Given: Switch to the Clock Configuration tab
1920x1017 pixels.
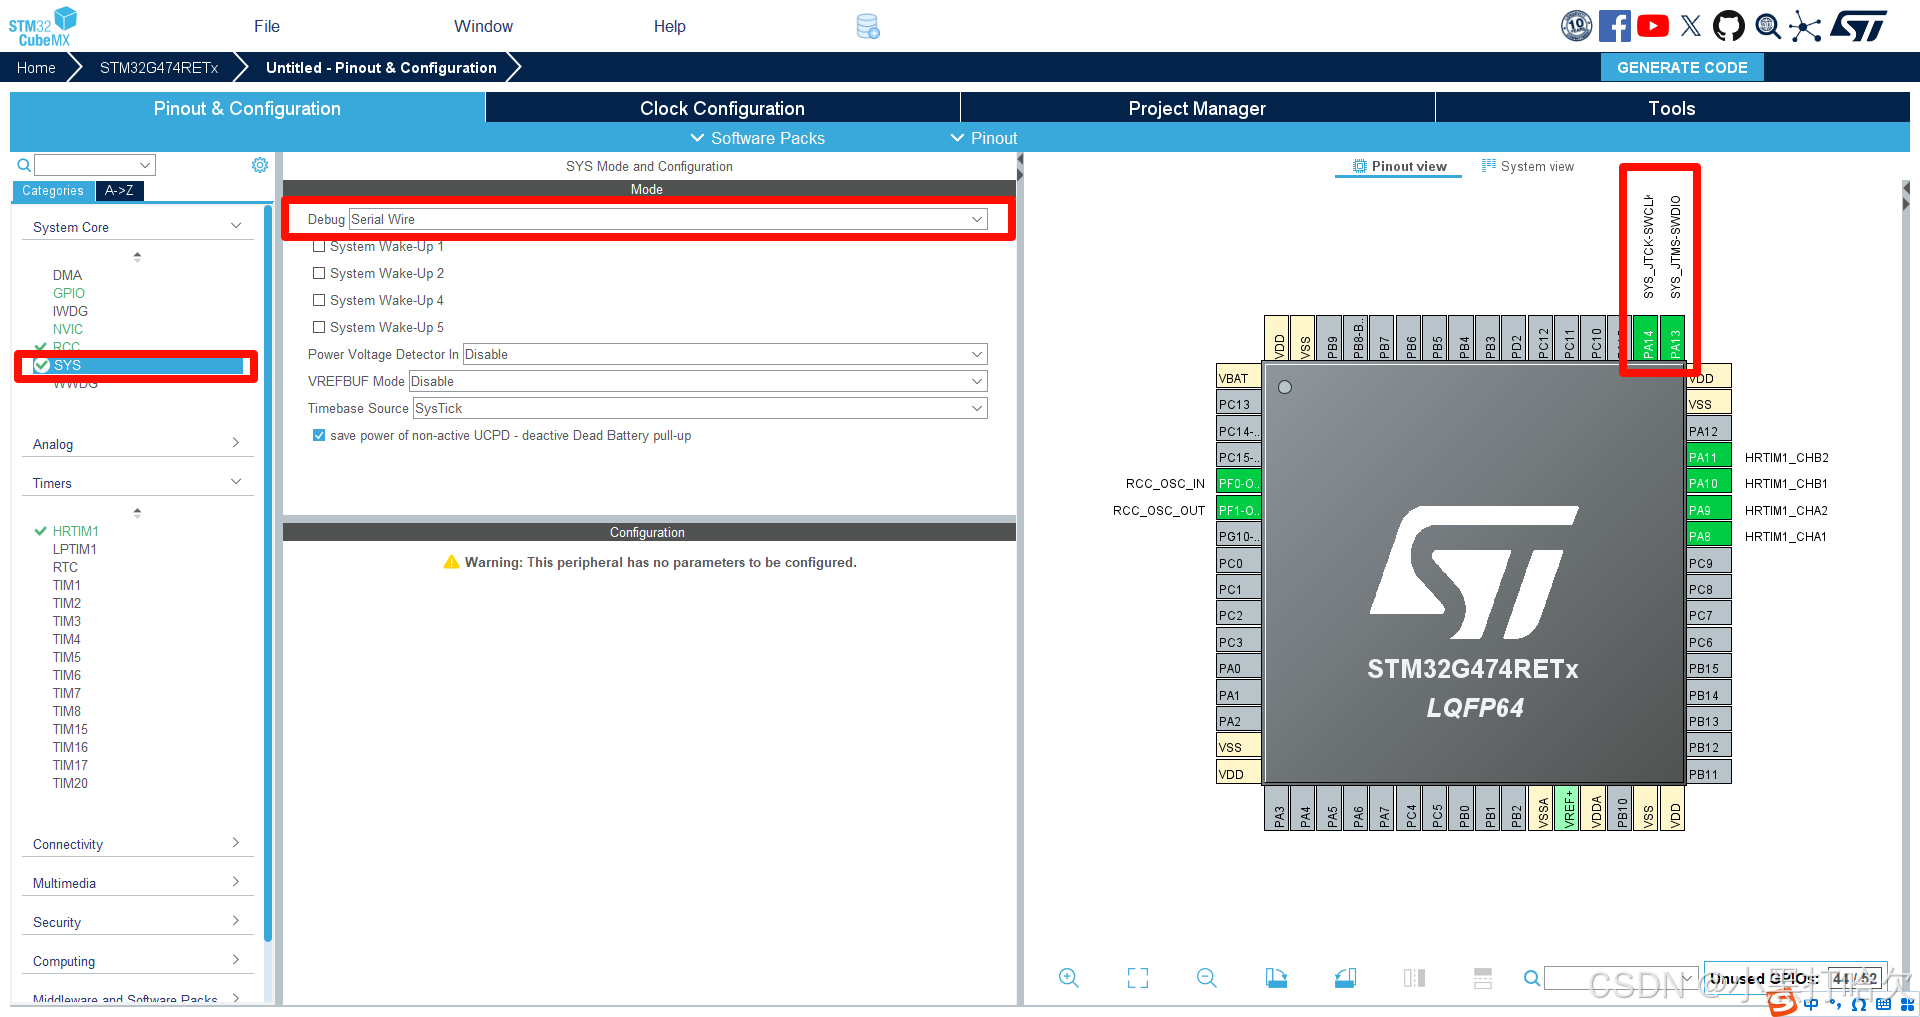Looking at the screenshot, I should coord(722,108).
